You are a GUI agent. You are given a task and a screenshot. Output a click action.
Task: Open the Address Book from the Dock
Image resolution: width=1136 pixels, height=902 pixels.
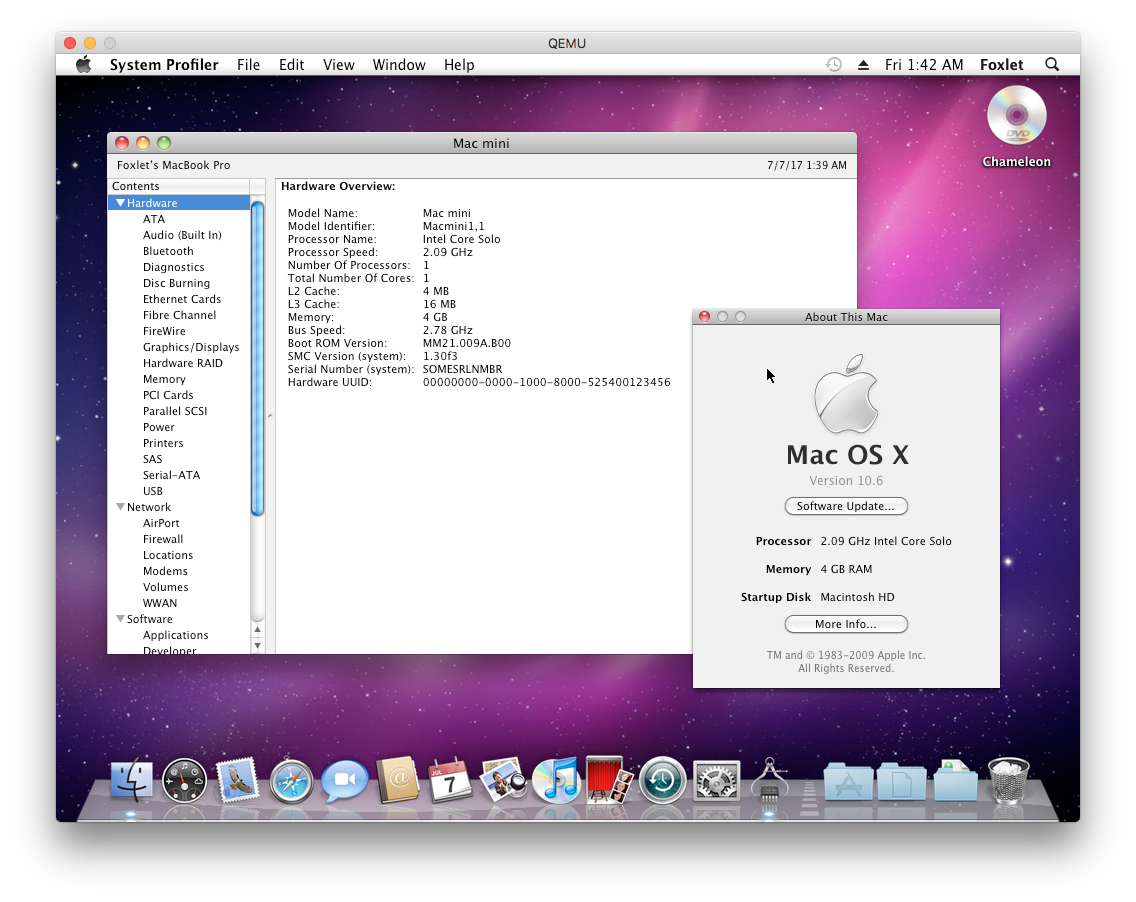pyautogui.click(x=396, y=780)
